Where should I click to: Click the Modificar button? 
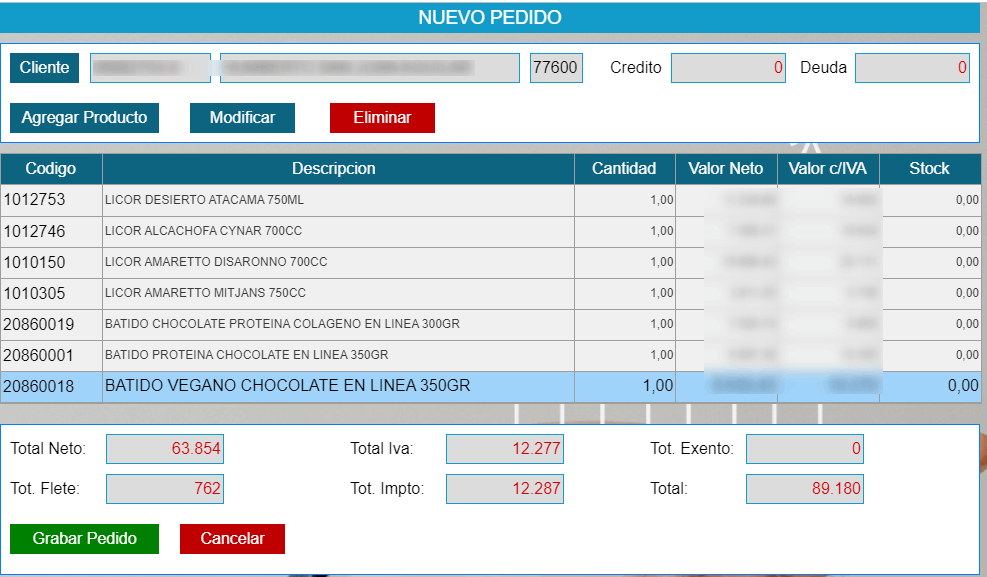(x=242, y=118)
